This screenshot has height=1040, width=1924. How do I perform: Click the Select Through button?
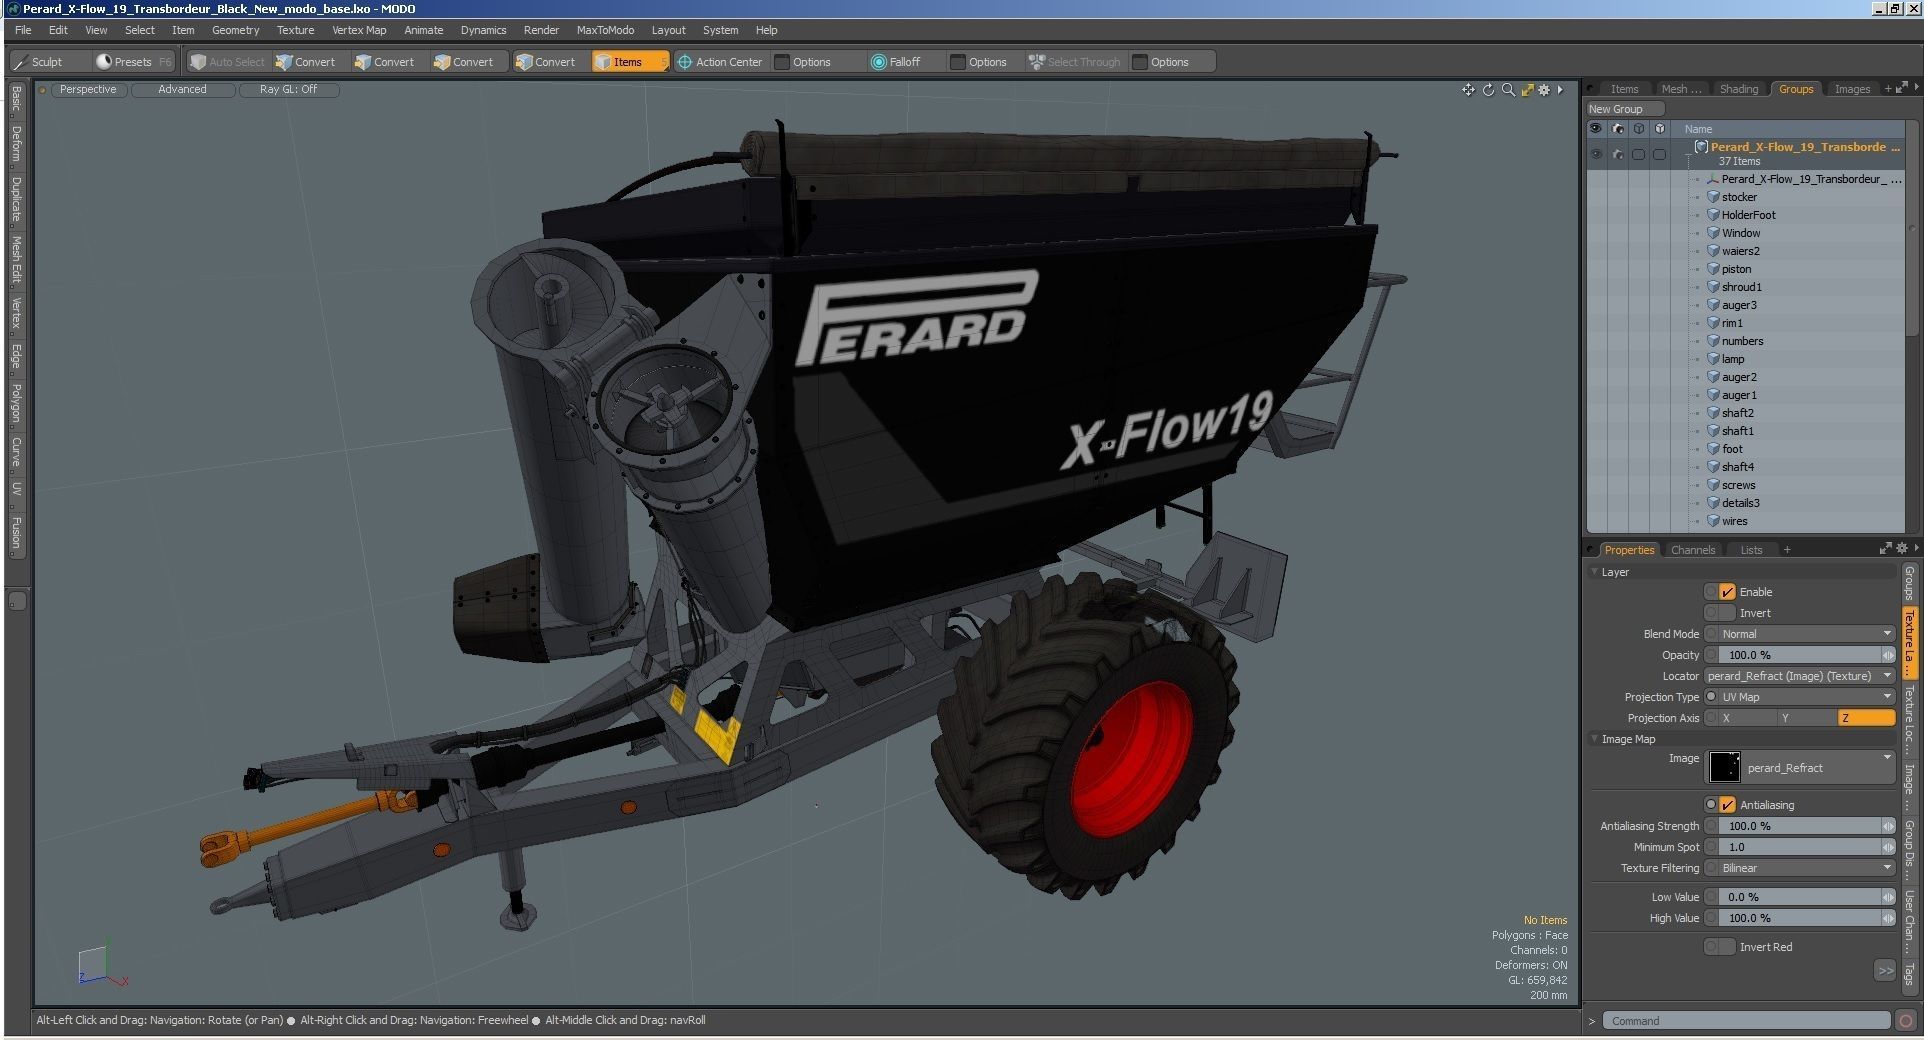tap(1075, 62)
